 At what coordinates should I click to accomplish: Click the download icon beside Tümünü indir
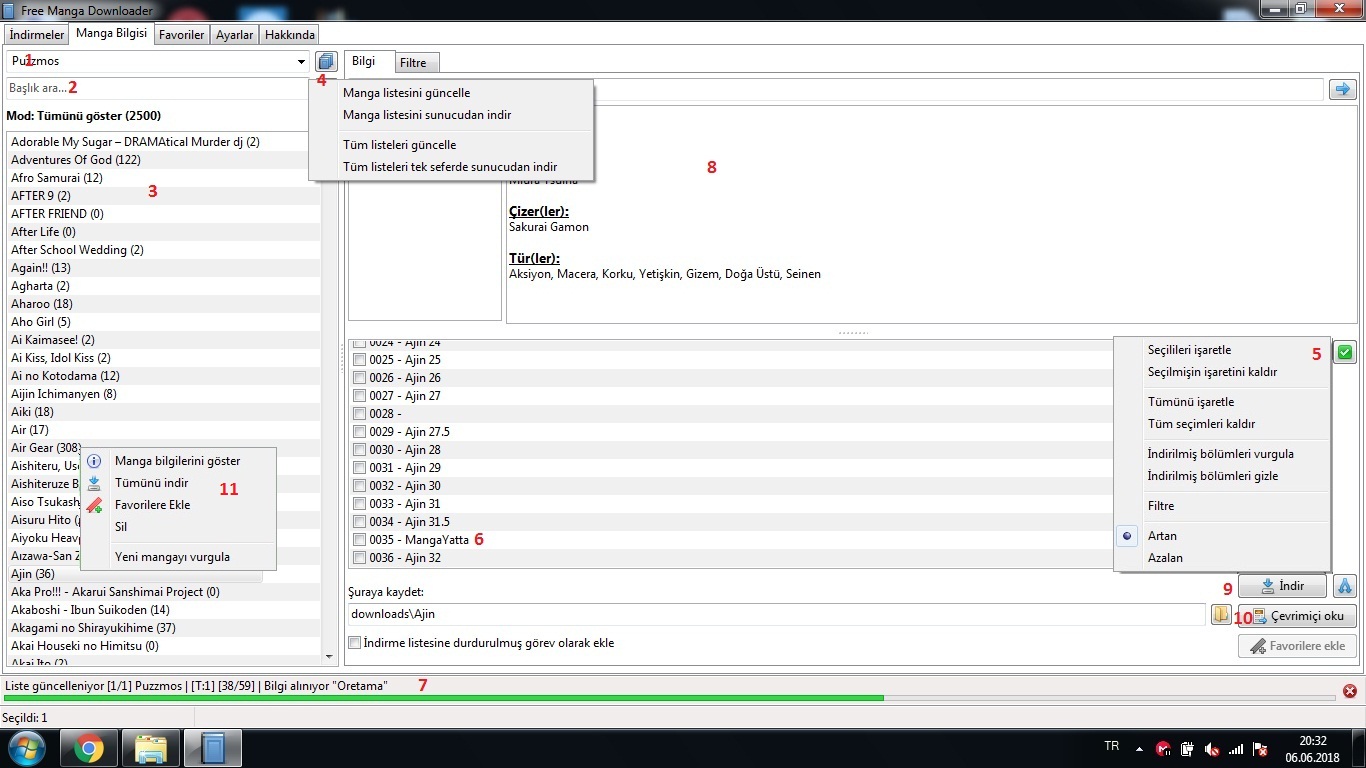pos(94,483)
